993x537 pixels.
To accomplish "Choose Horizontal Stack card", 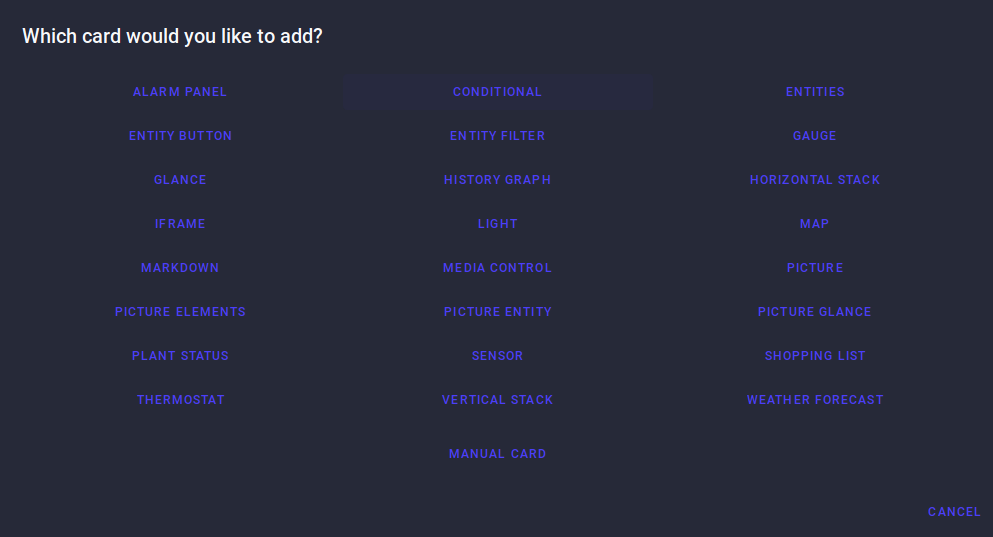I will 814,180.
